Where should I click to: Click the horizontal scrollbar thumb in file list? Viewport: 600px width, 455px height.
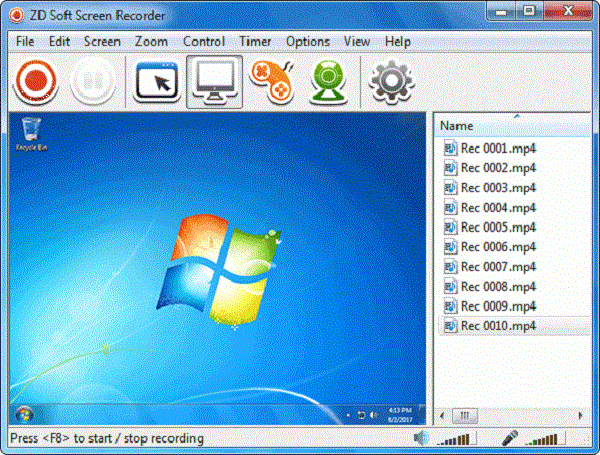[x=465, y=416]
